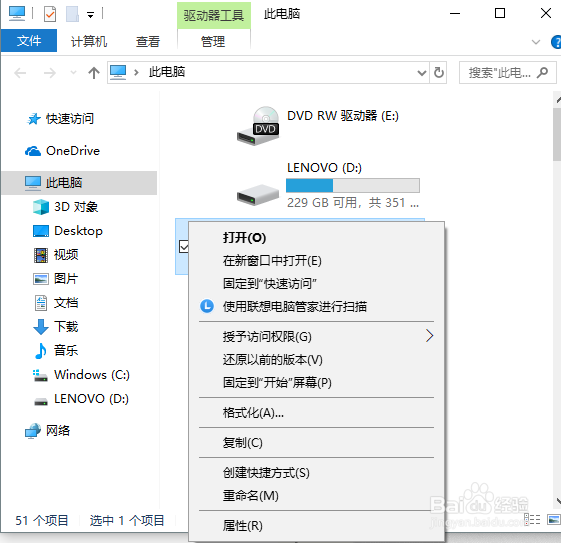Select LENOVO (D:) in the sidebar

coord(81,399)
